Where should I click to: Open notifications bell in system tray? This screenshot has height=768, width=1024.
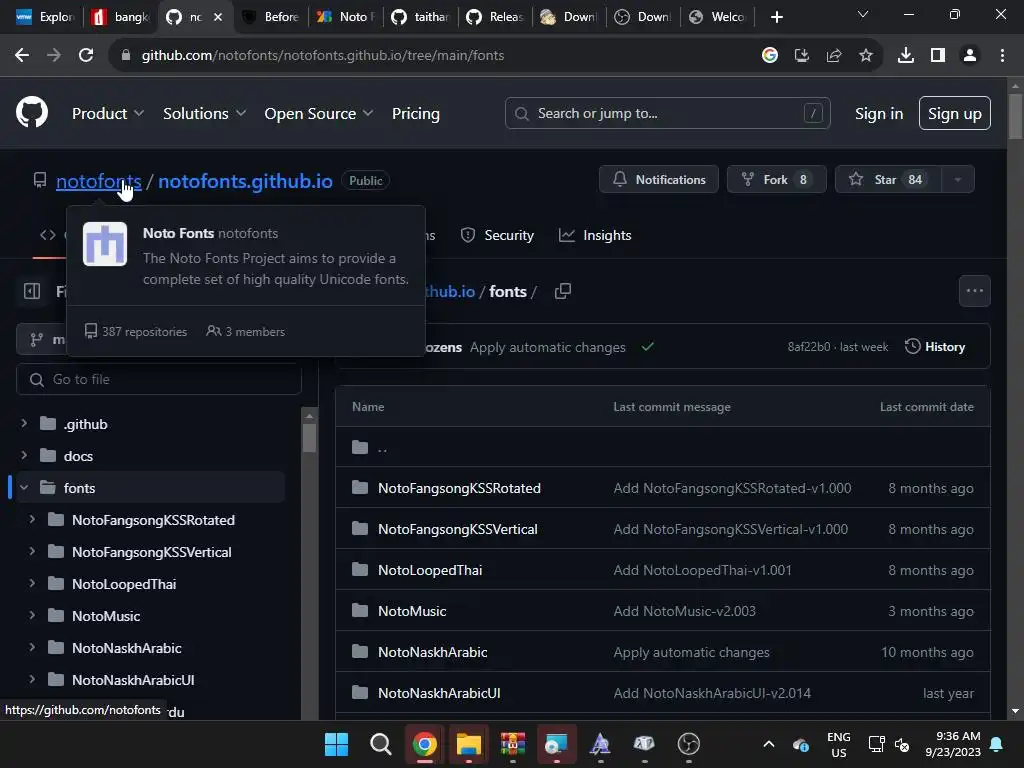(997, 744)
